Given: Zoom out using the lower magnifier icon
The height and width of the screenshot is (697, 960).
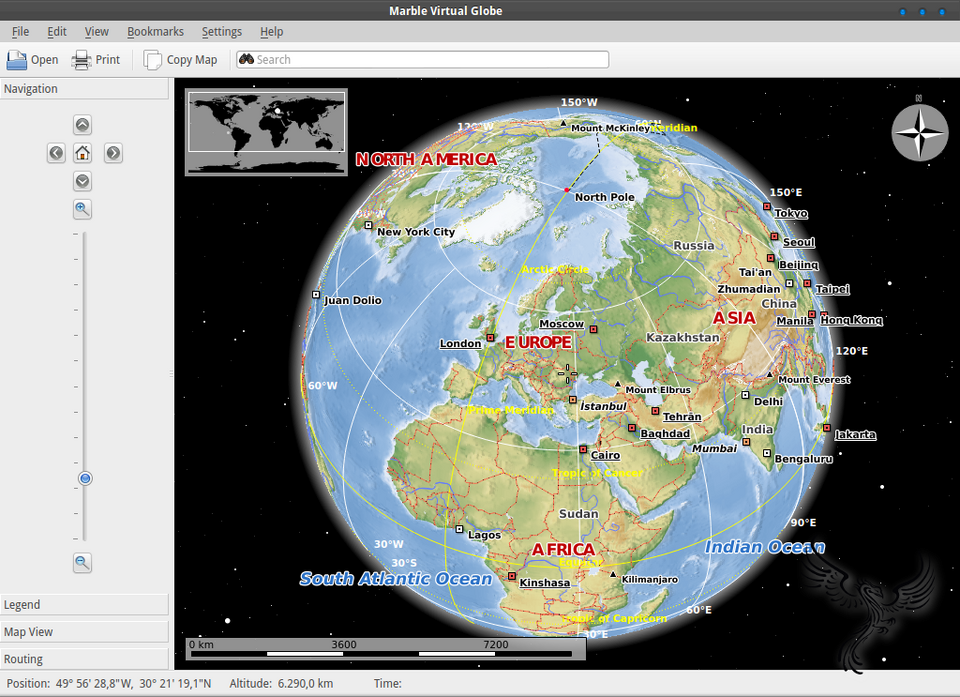Looking at the screenshot, I should coord(82,562).
